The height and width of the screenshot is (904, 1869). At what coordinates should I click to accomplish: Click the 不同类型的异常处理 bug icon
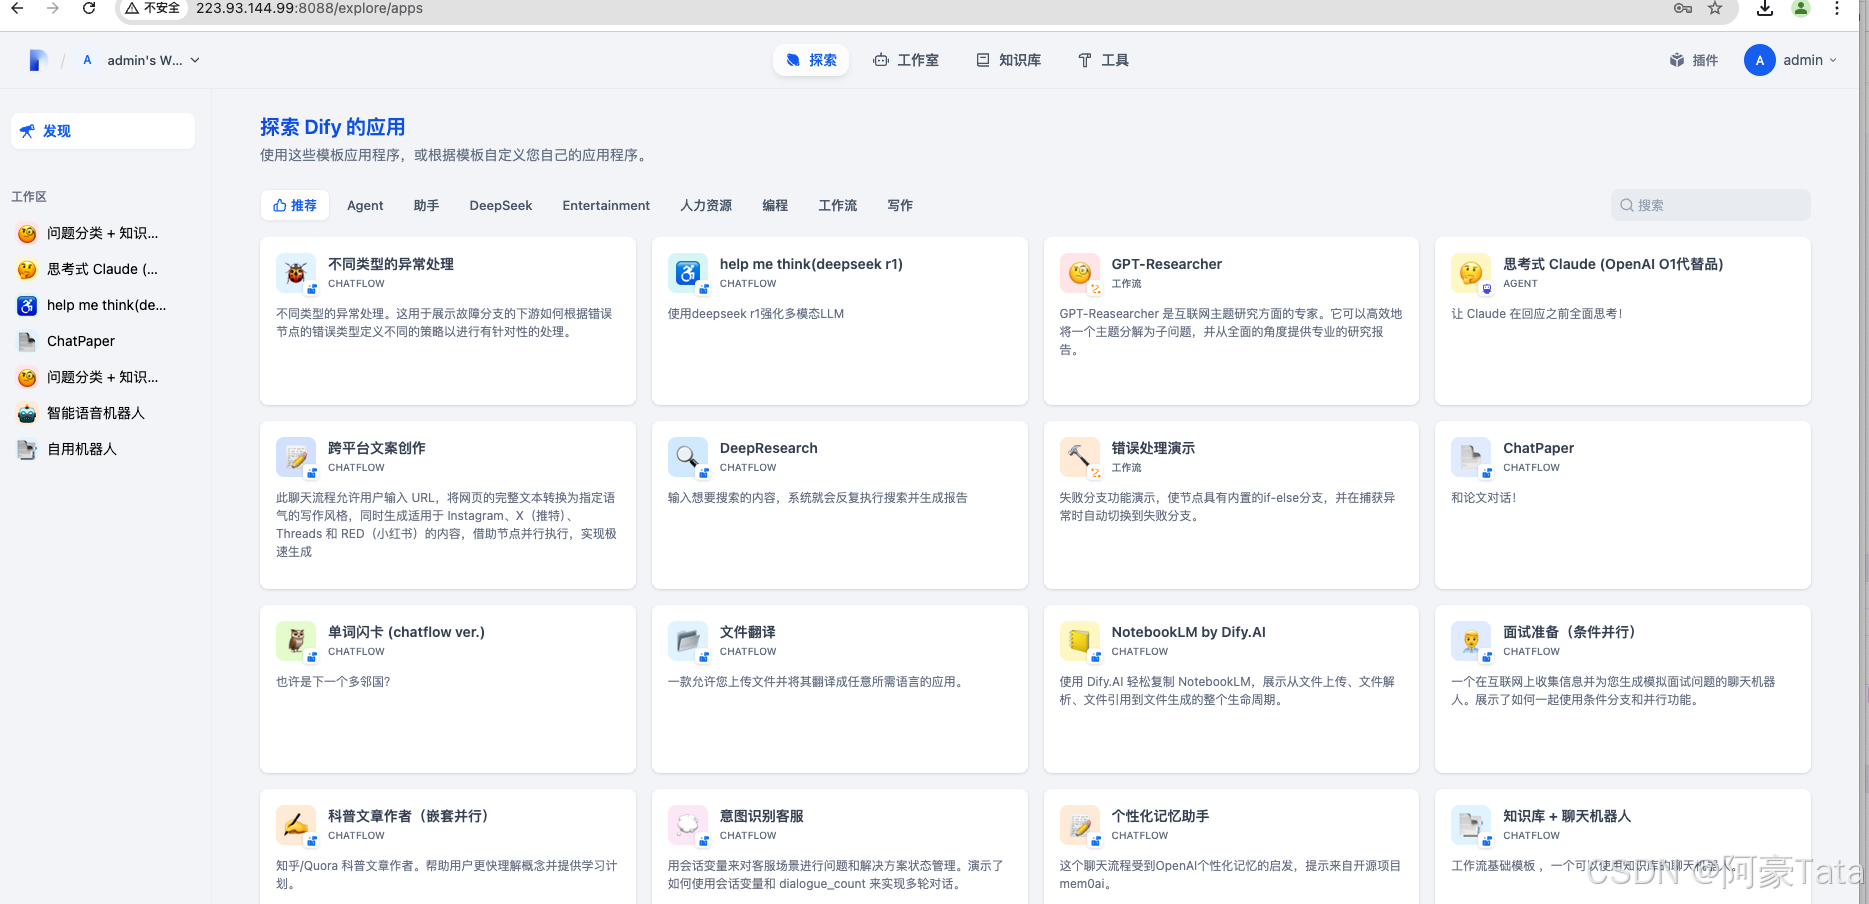[x=296, y=273]
